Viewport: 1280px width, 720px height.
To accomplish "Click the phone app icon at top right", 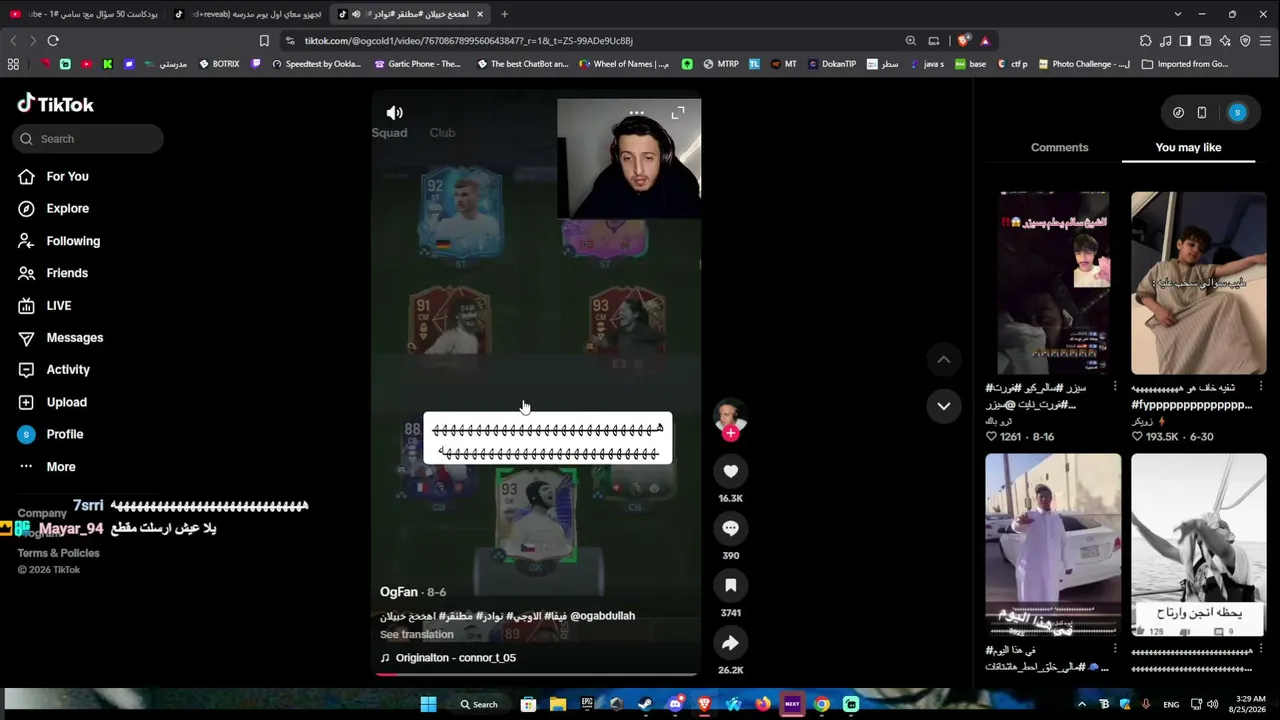I will [x=1202, y=113].
